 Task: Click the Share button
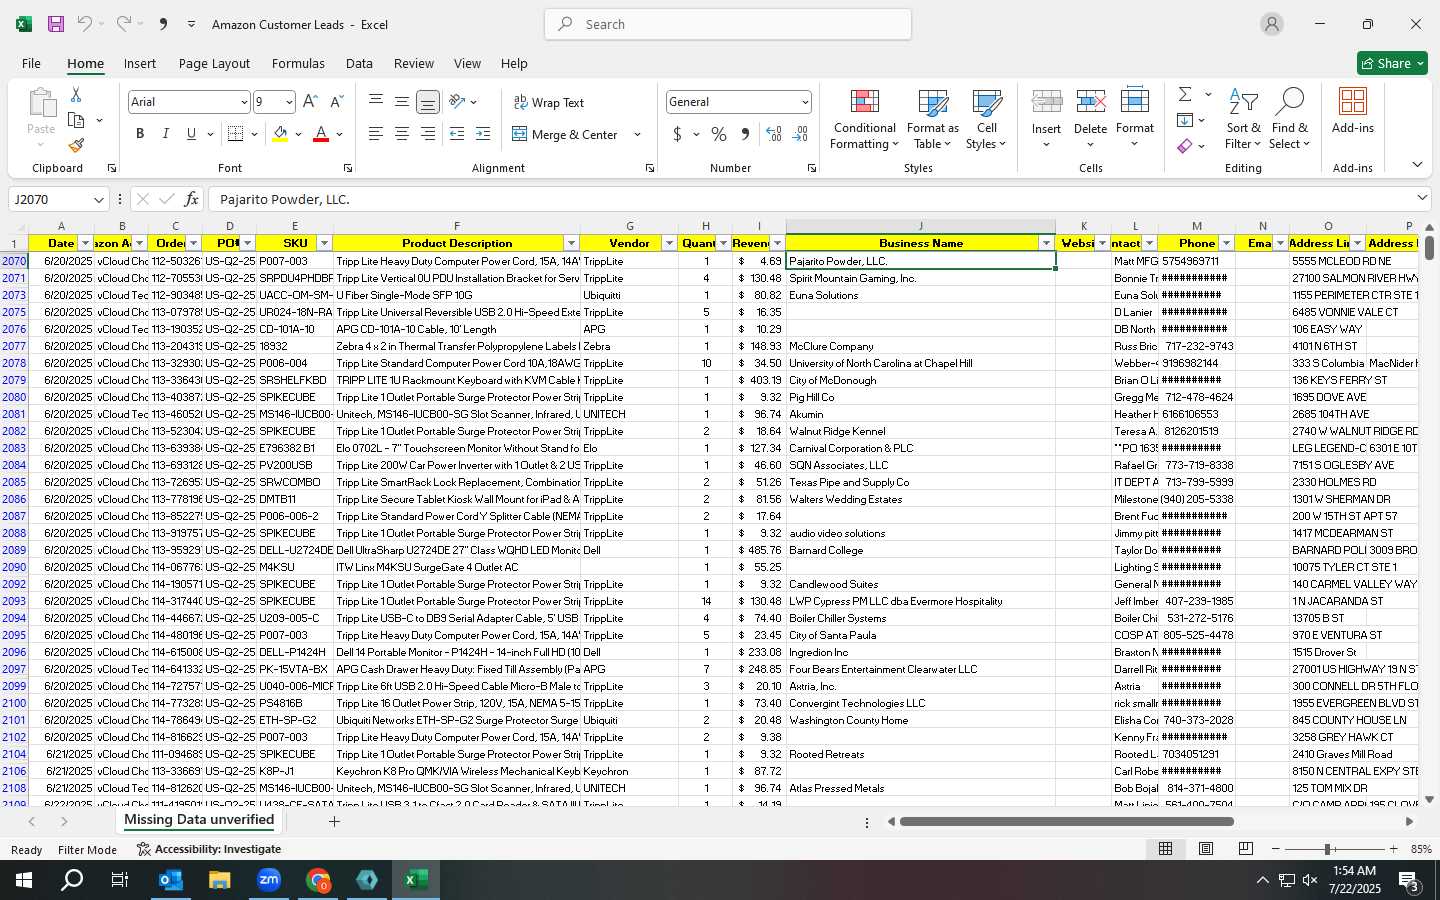click(x=1392, y=63)
